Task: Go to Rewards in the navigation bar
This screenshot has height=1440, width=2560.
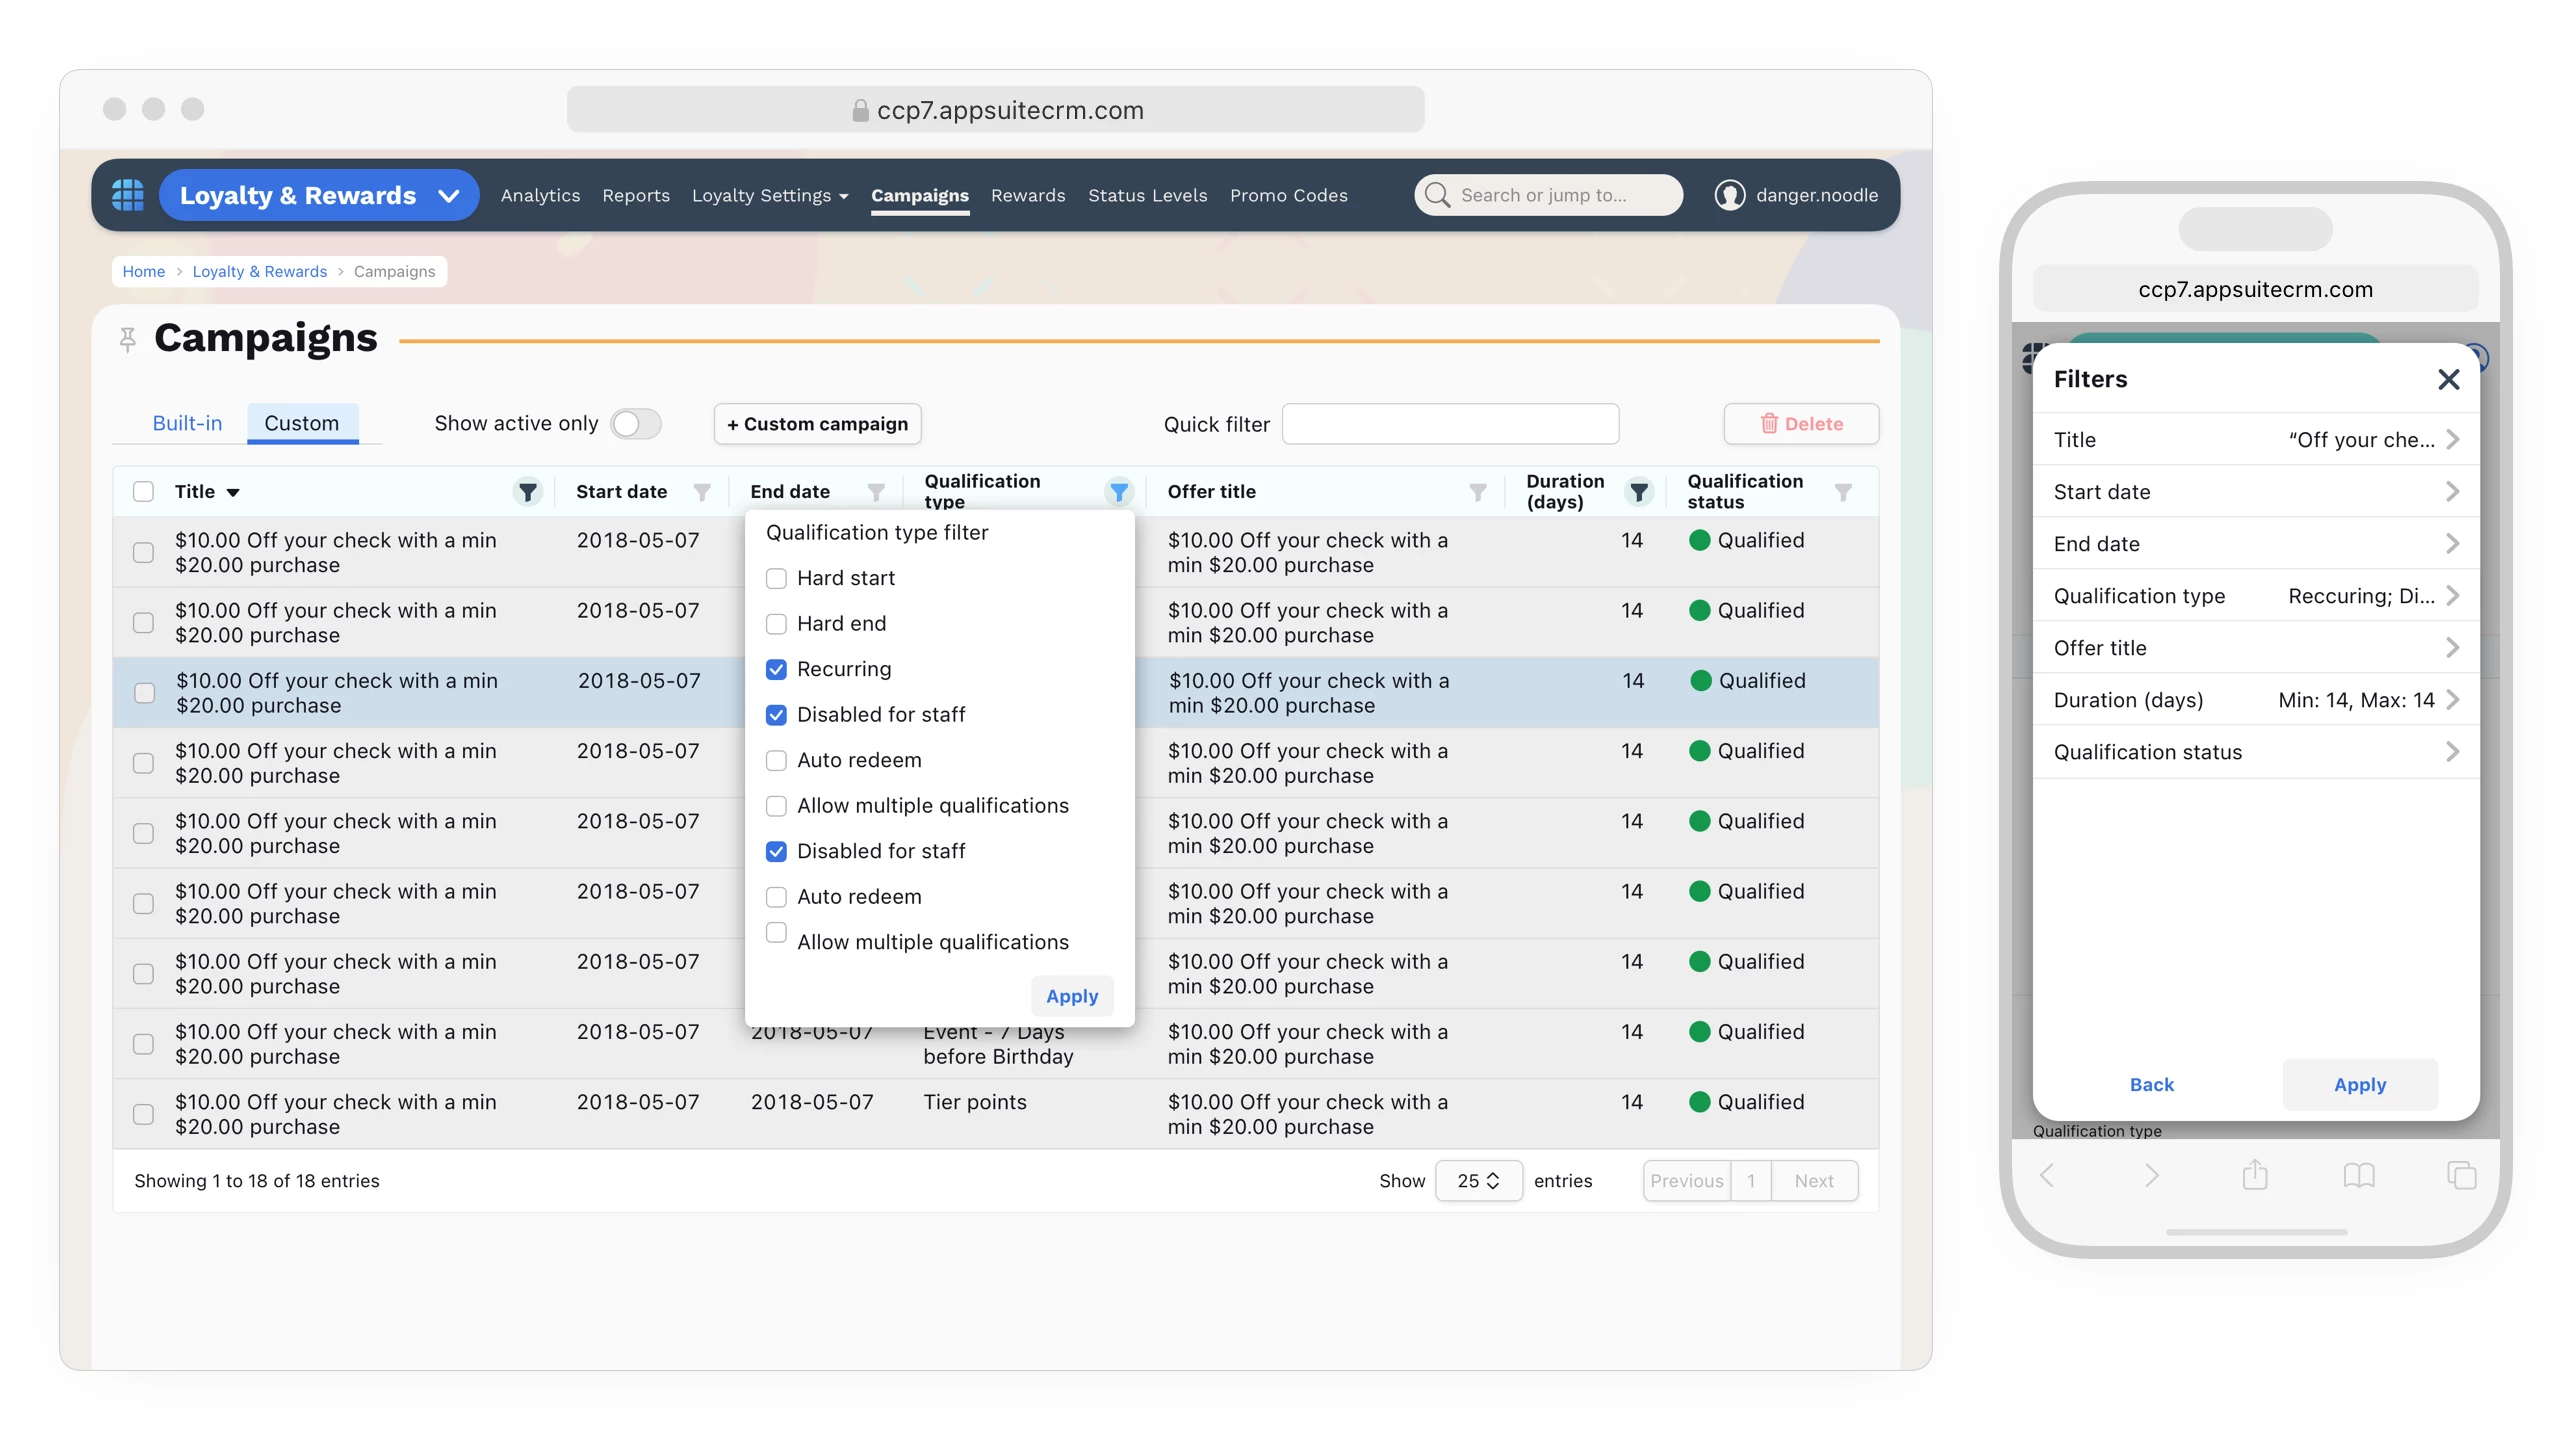Action: pos(1027,195)
